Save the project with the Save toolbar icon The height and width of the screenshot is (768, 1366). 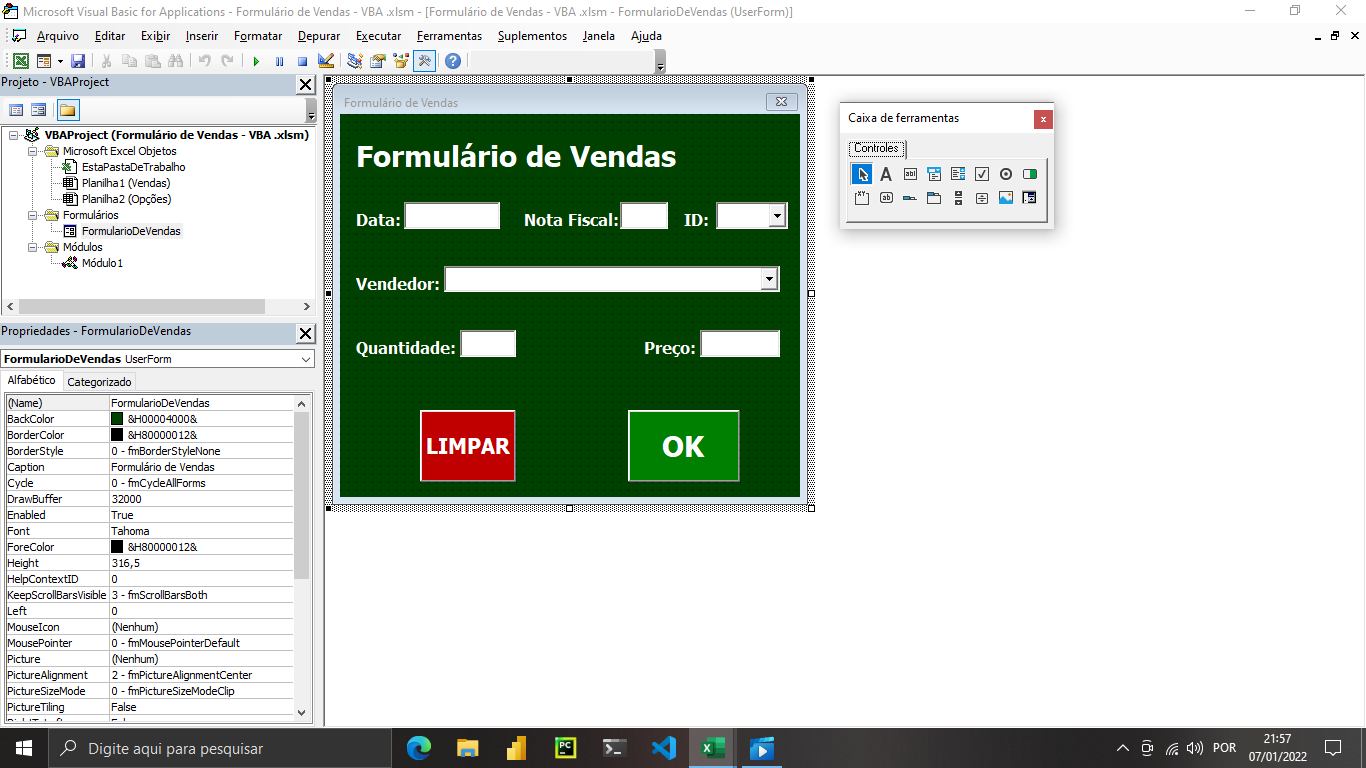(x=79, y=60)
